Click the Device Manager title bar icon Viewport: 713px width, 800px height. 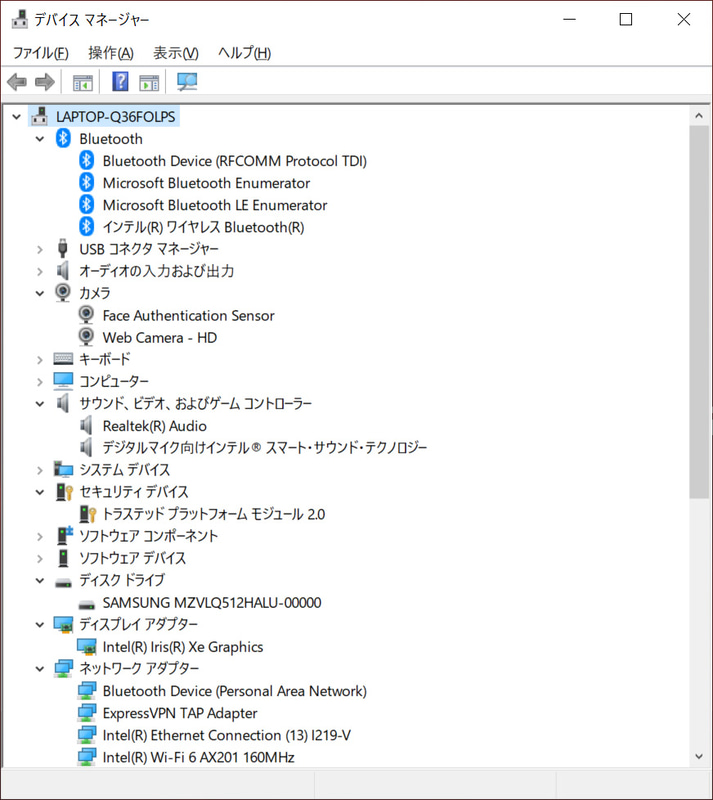(x=20, y=19)
